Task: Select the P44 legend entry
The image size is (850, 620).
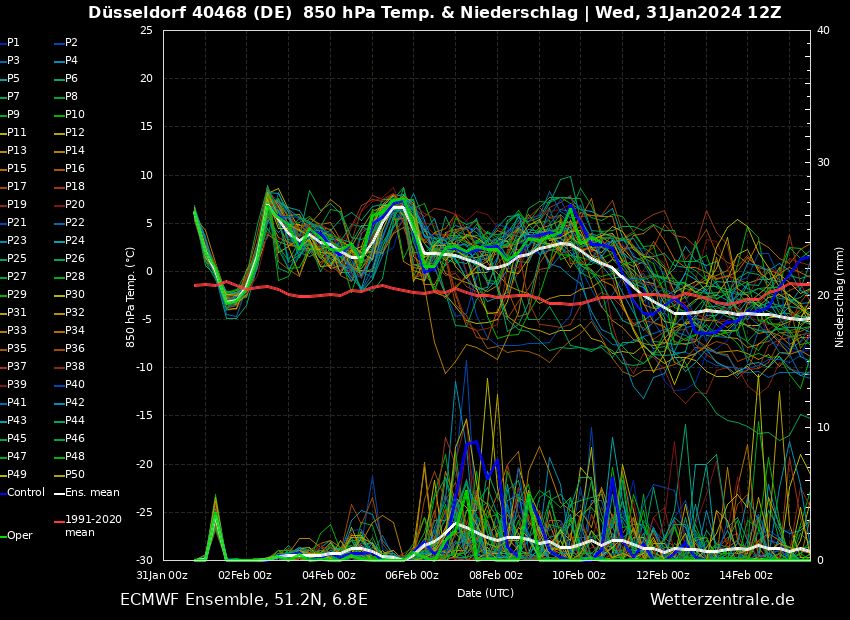Action: [74, 420]
